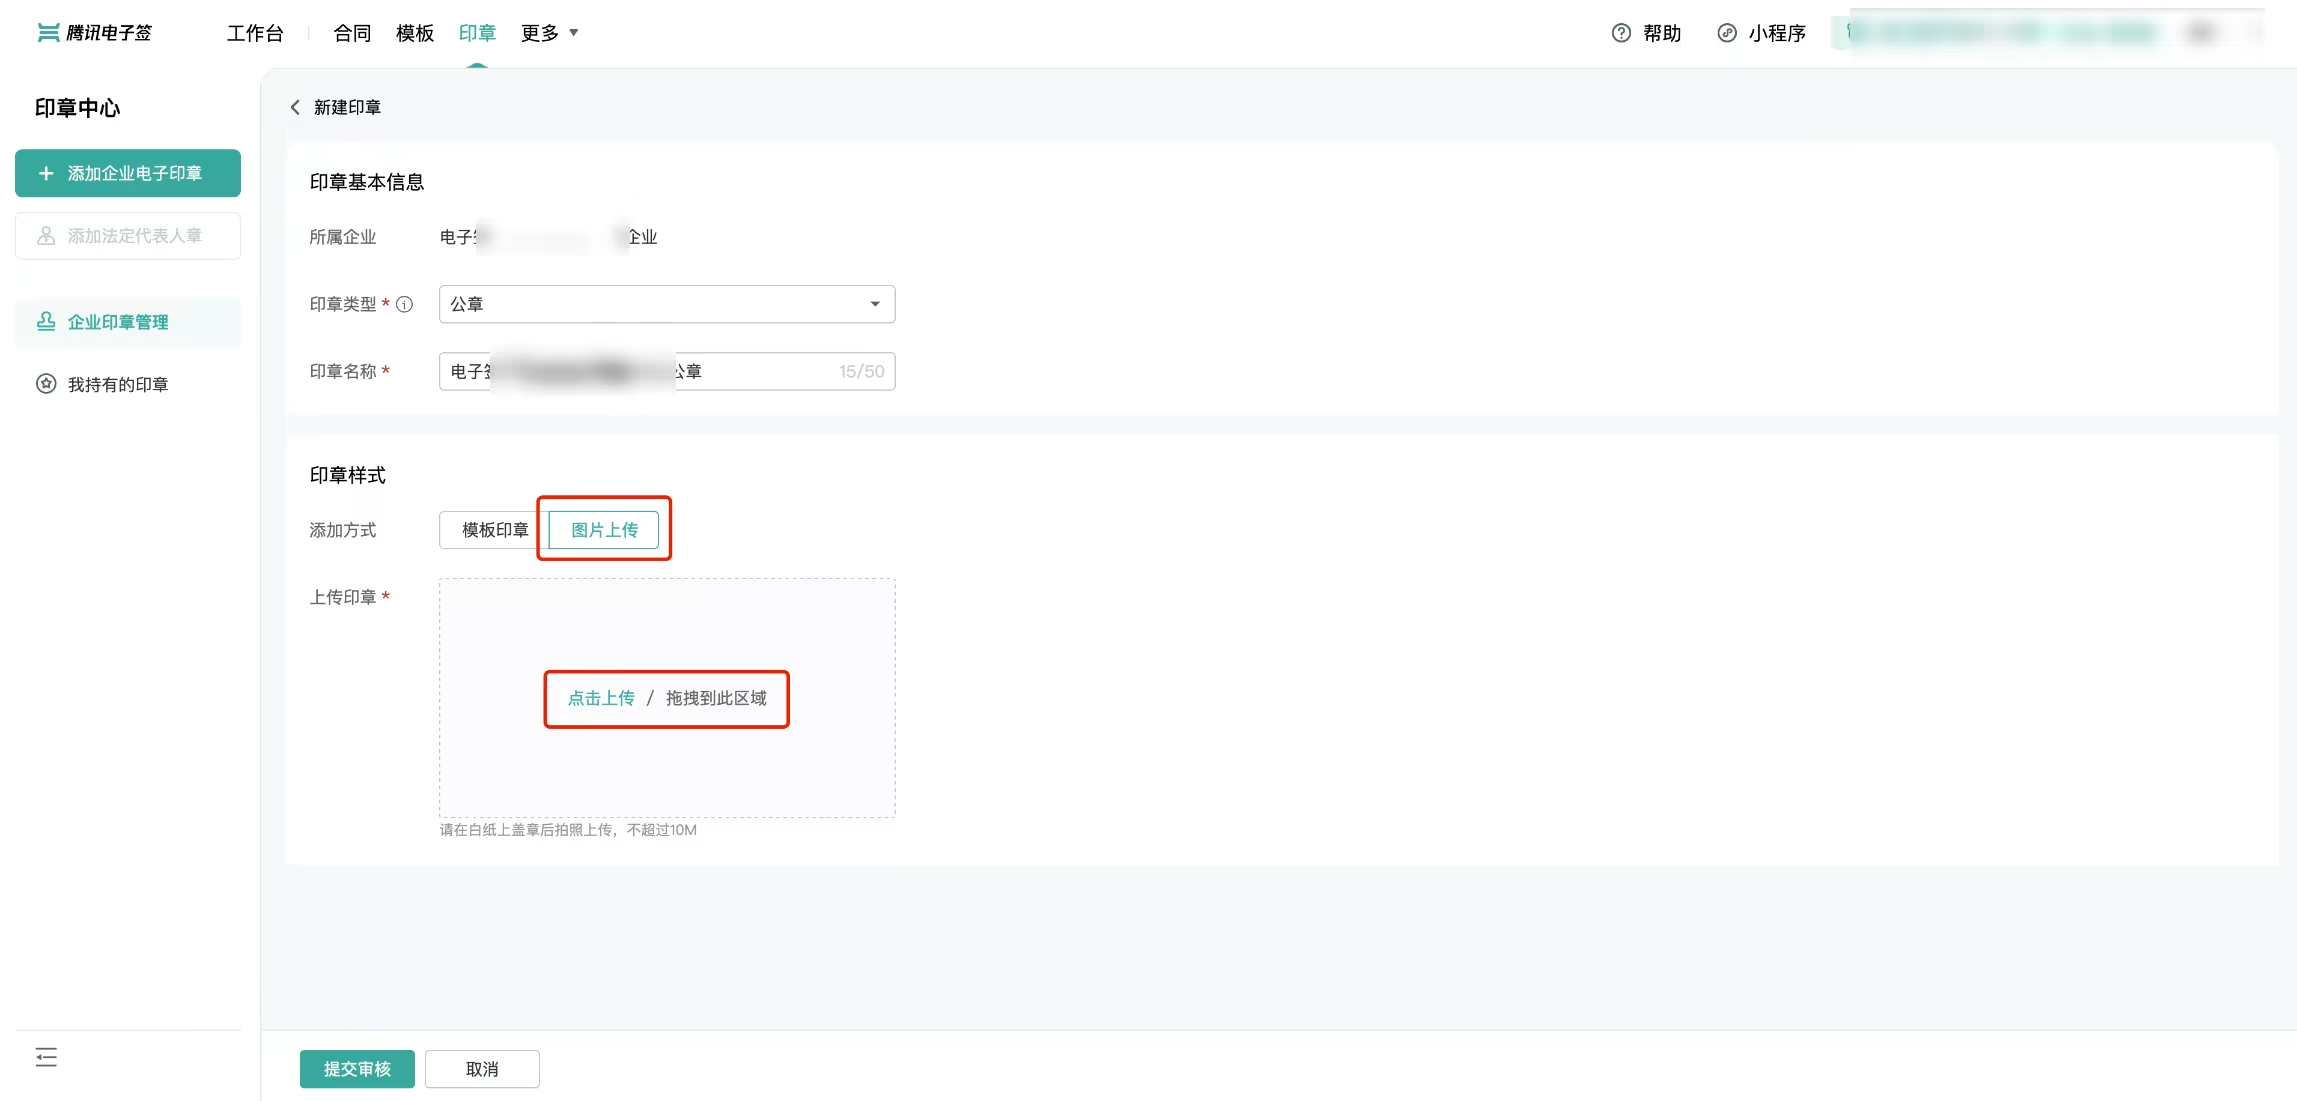Click the dropdown arrow in 印章类型 field
The width and height of the screenshot is (2297, 1101).
(x=875, y=304)
